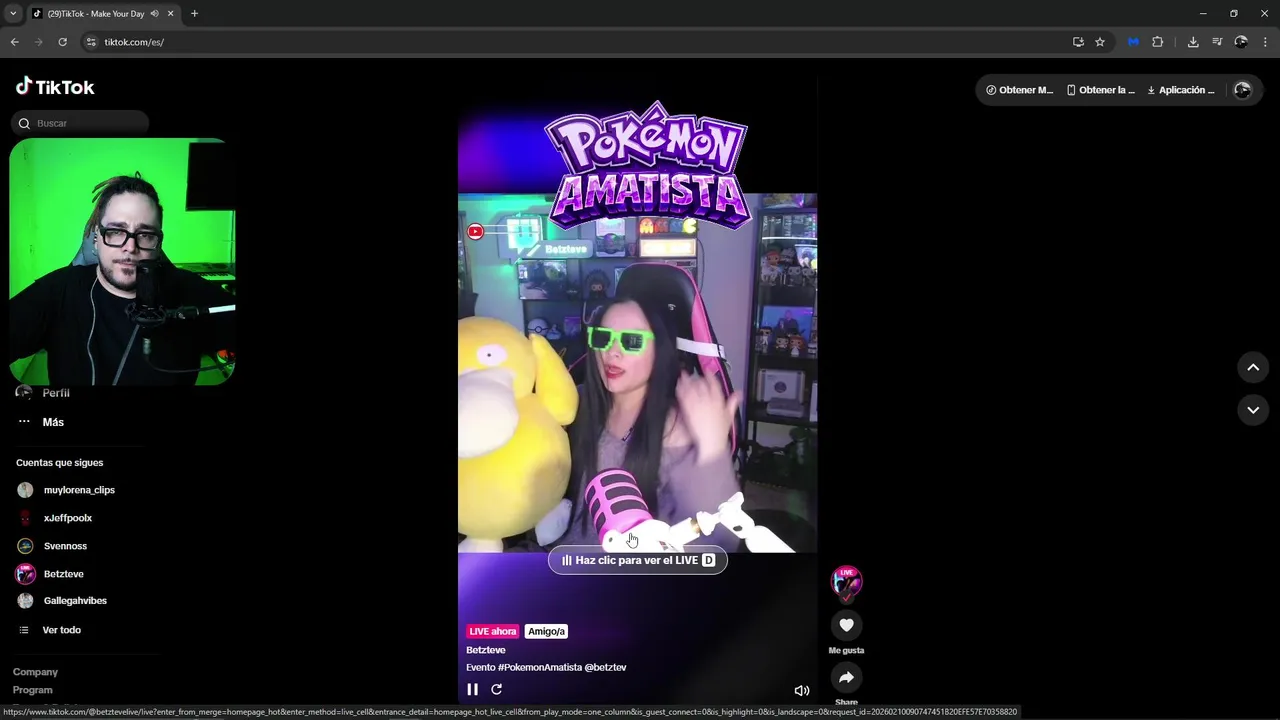Open the media controls icon

coord(1217,42)
